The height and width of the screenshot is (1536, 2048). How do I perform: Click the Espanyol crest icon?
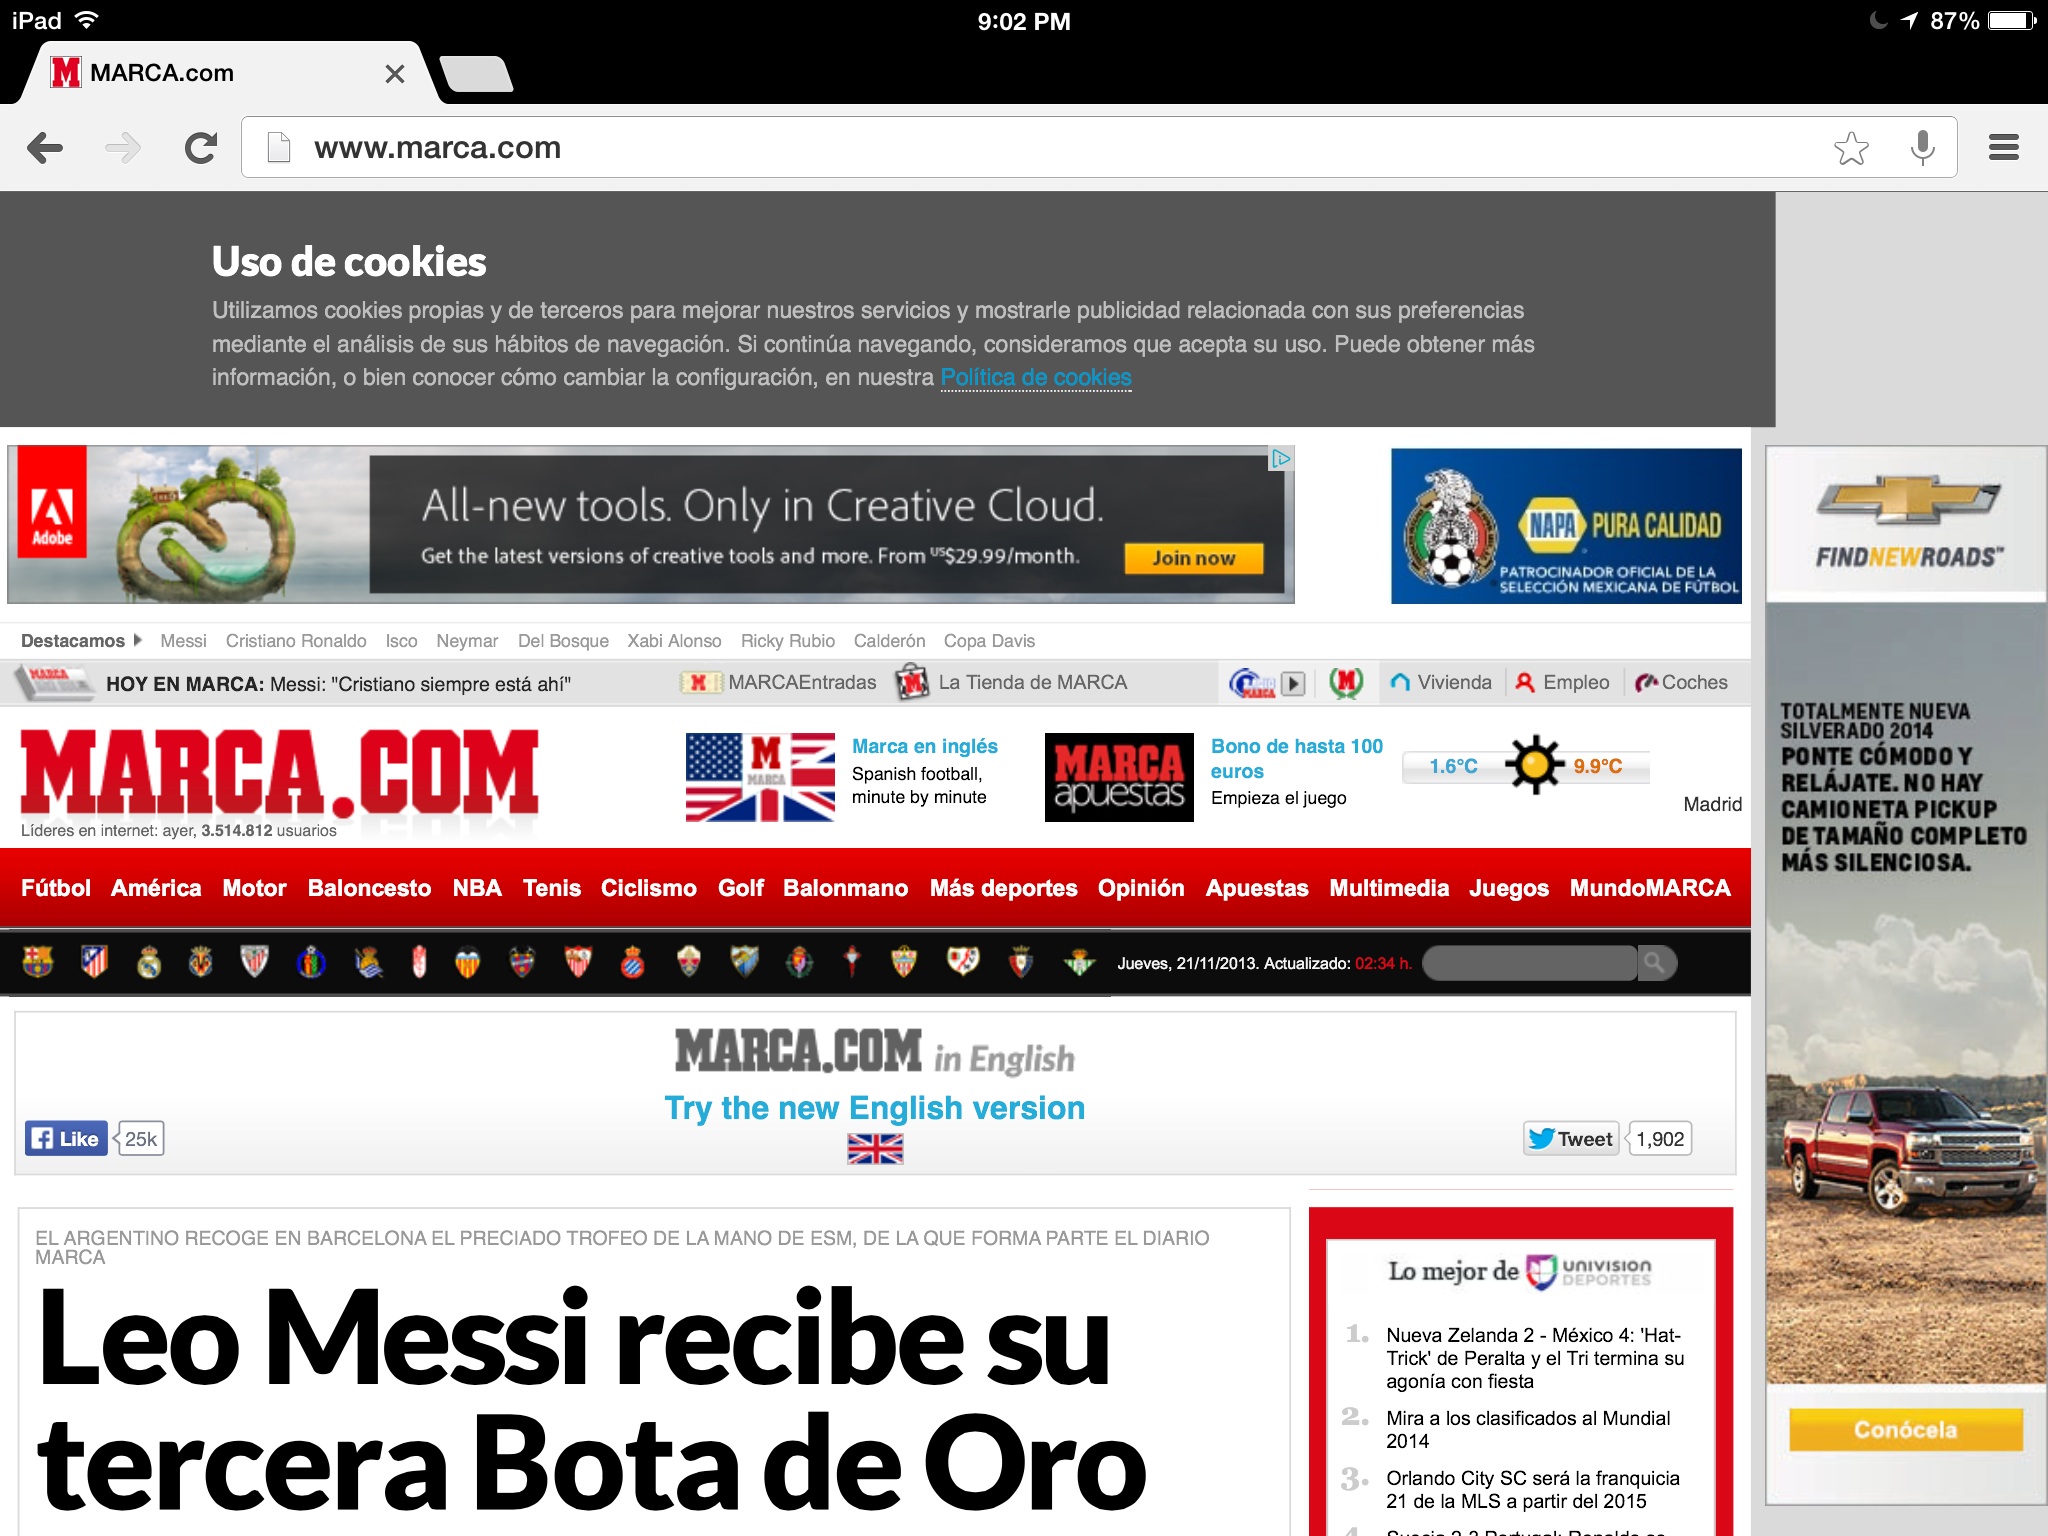click(632, 962)
